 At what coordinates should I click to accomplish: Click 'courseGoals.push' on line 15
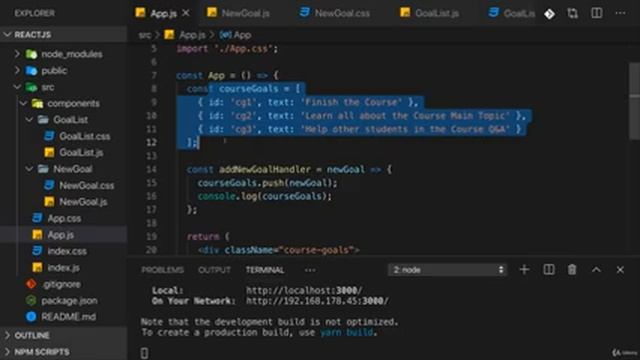click(240, 183)
